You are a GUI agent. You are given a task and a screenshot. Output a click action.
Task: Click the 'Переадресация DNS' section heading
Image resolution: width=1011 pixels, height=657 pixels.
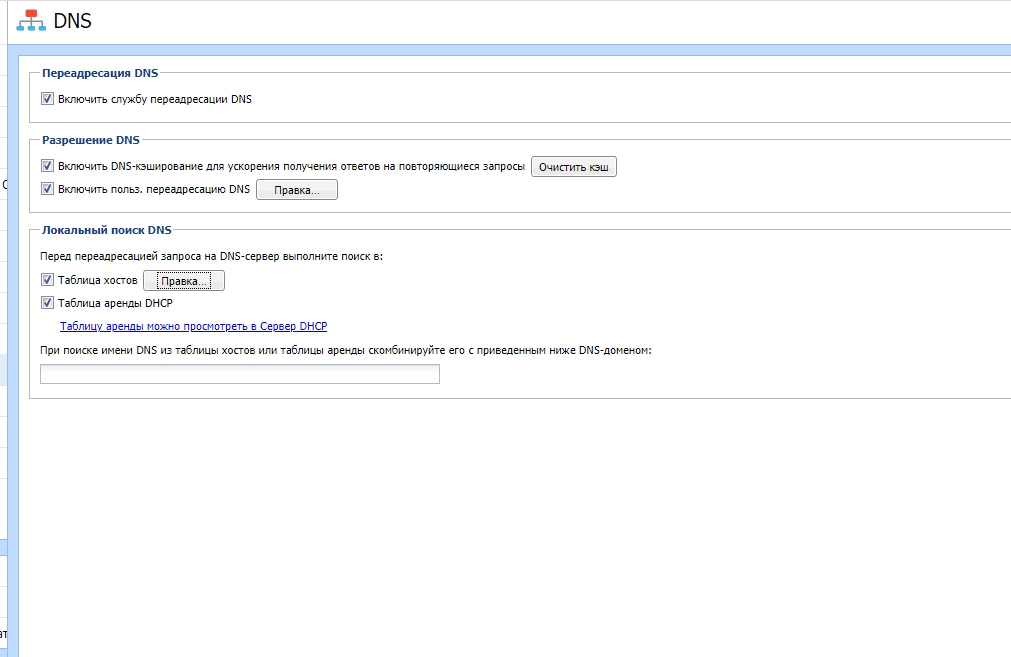click(x=100, y=73)
